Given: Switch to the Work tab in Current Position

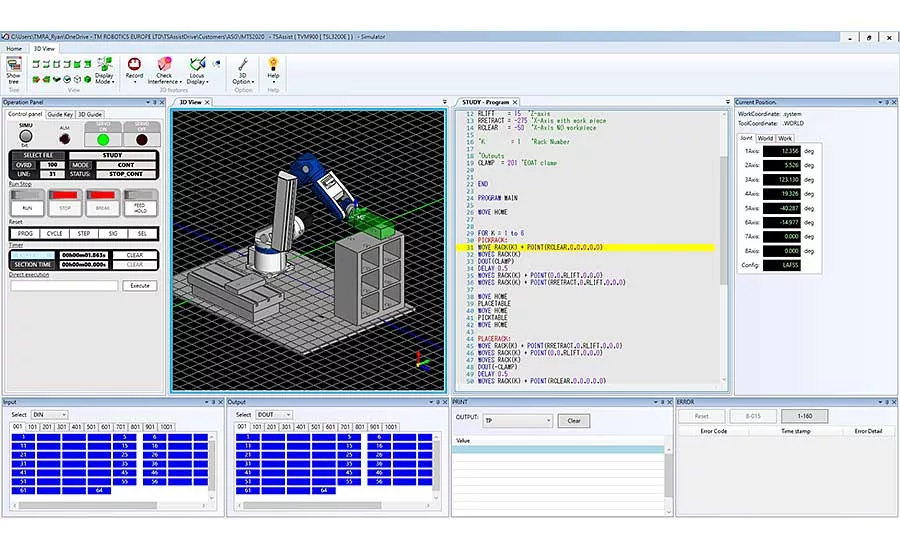Looking at the screenshot, I should (785, 138).
